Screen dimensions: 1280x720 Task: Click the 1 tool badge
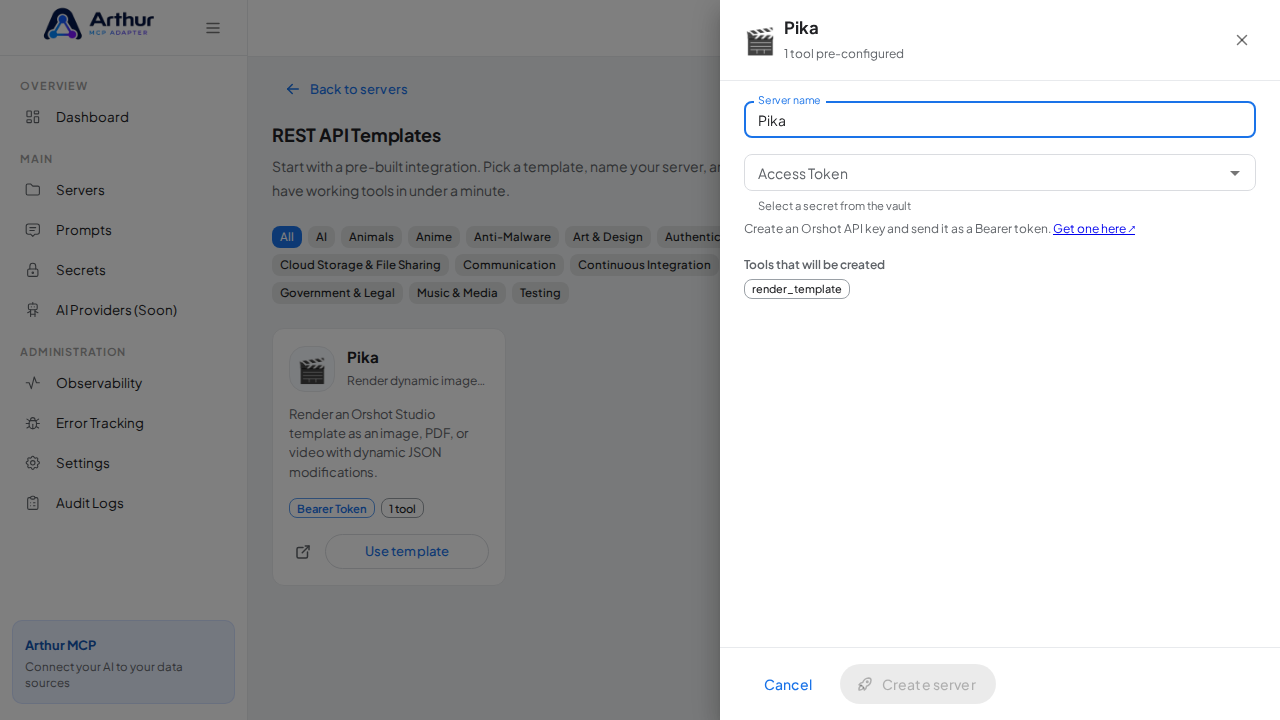point(402,508)
